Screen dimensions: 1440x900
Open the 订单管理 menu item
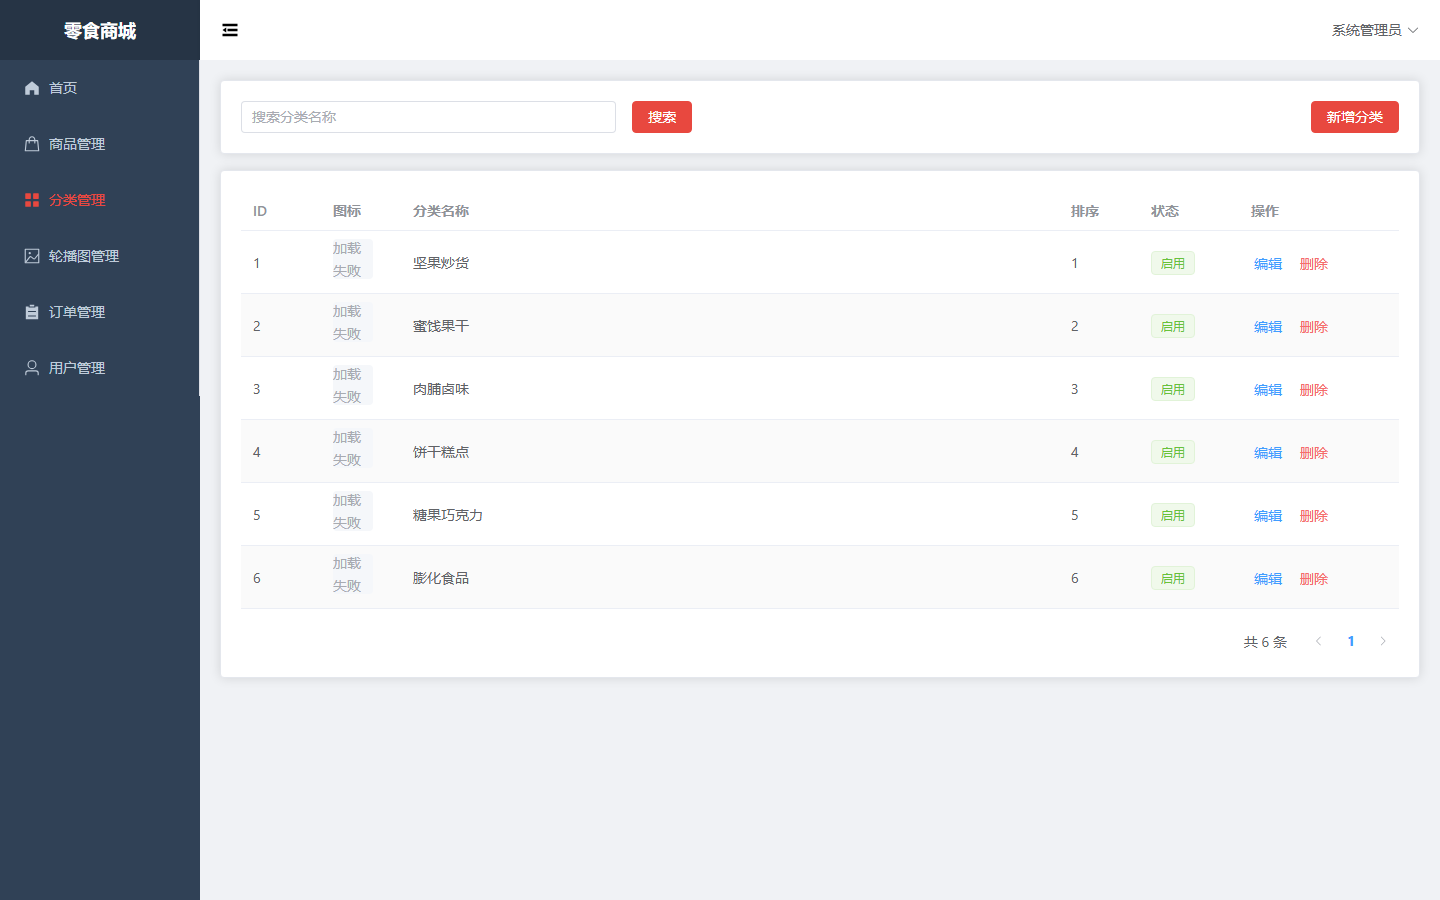pyautogui.click(x=100, y=312)
